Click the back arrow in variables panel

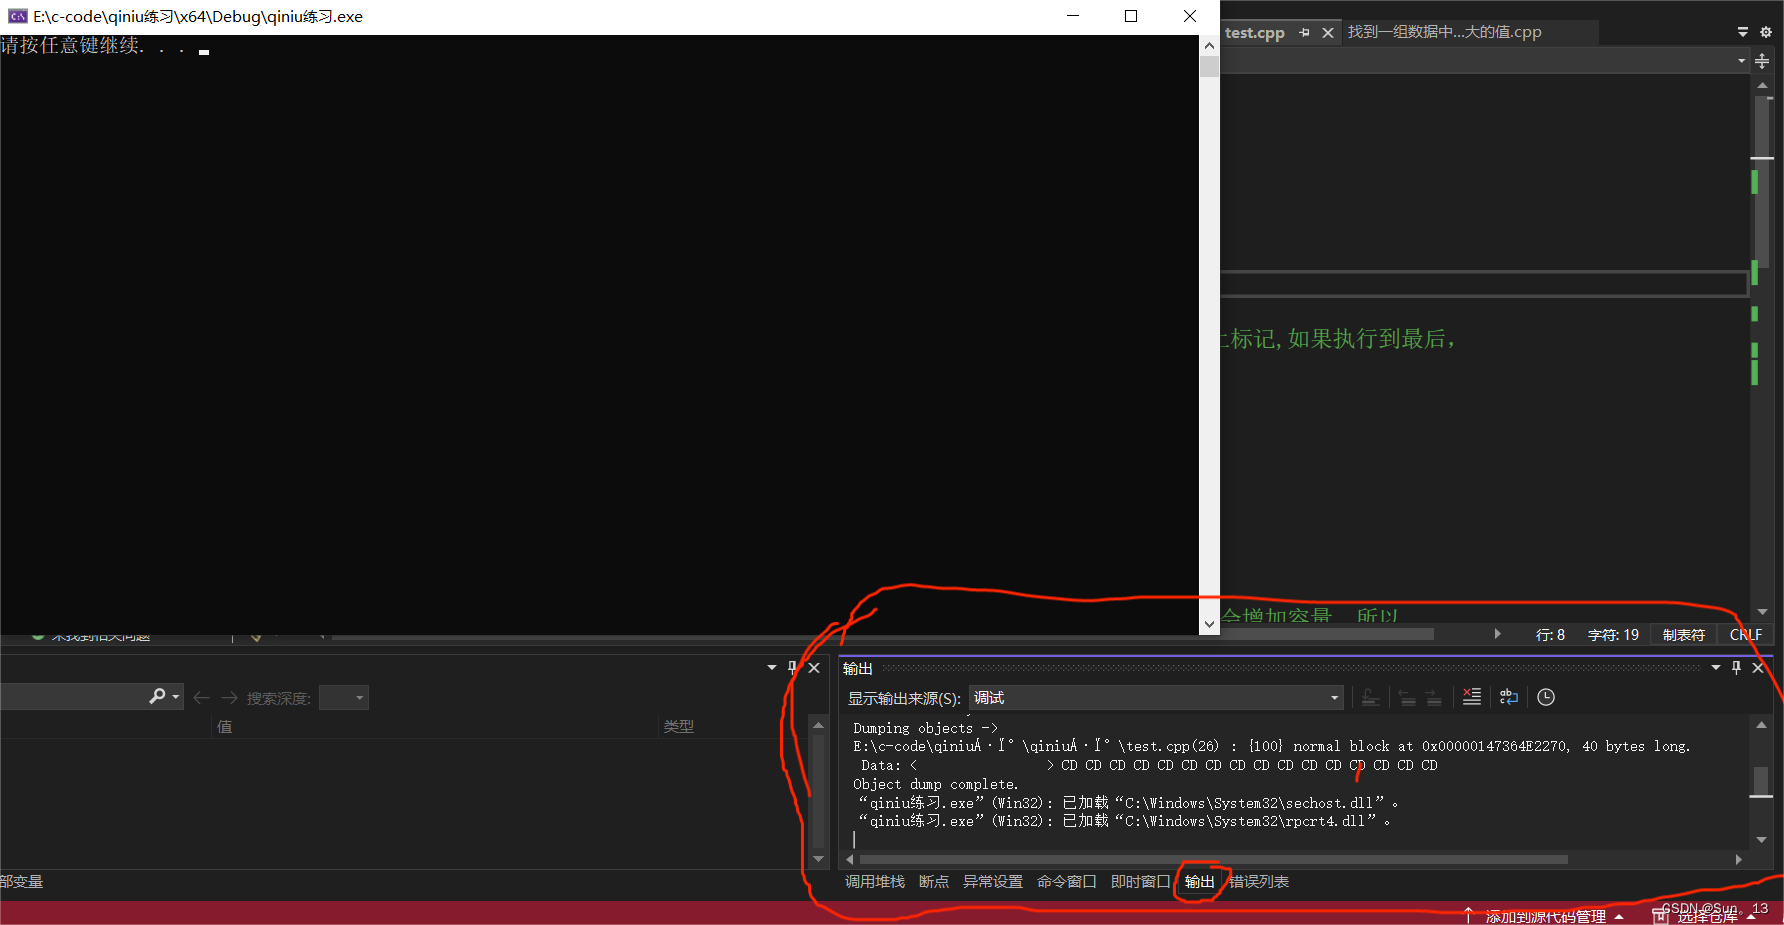(201, 697)
